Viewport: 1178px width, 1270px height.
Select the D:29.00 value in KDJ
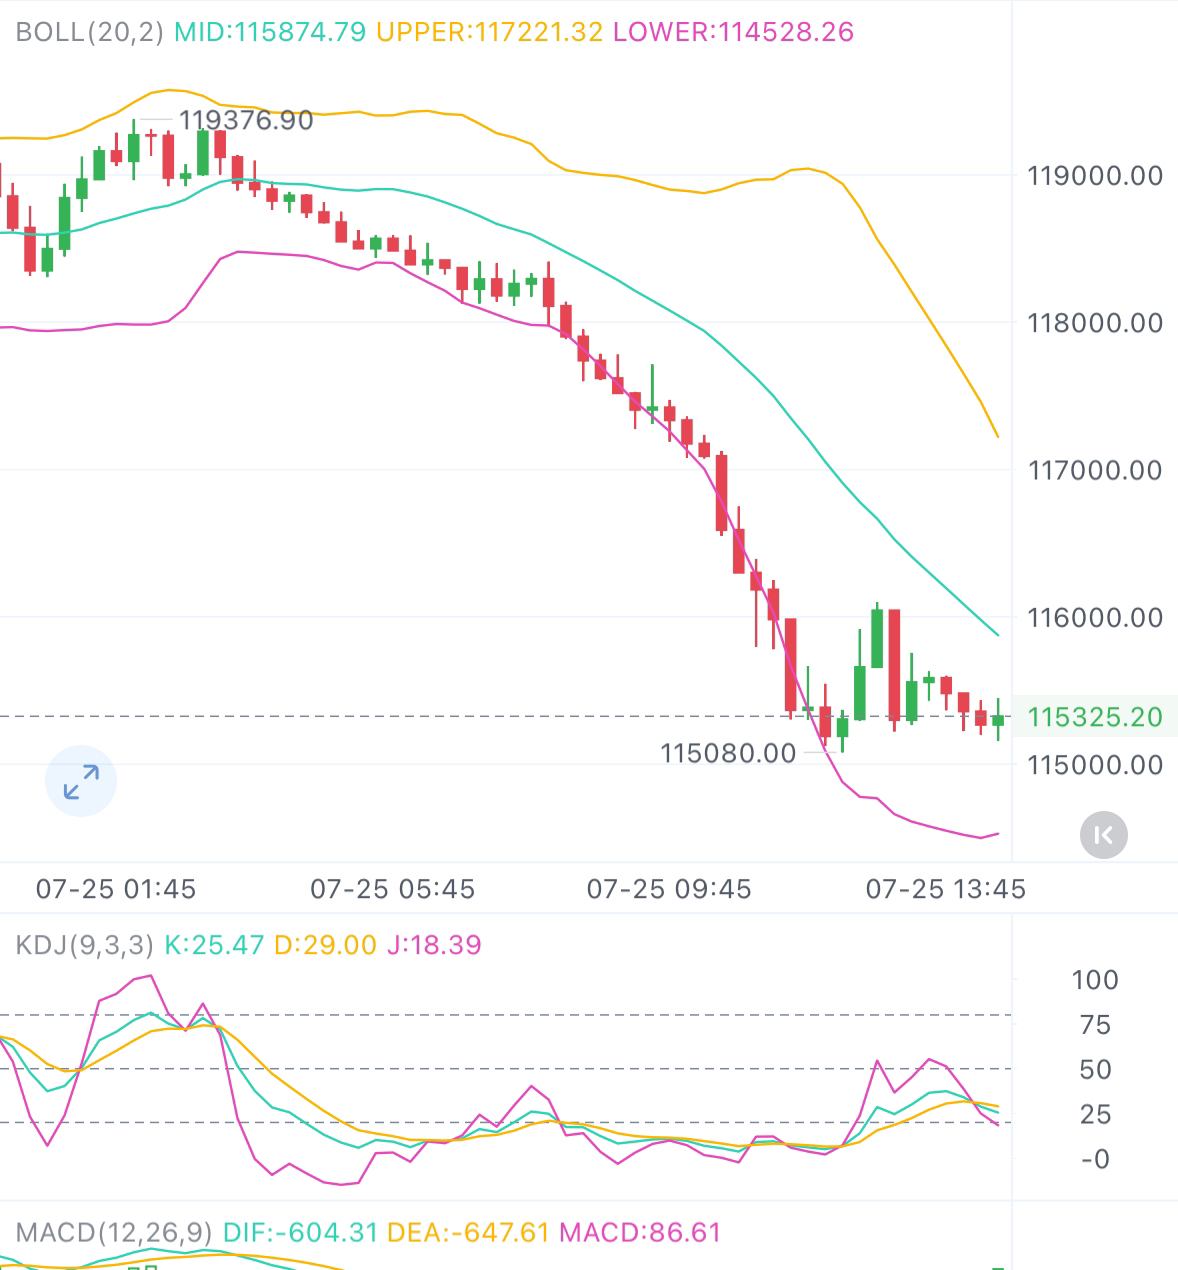pyautogui.click(x=325, y=945)
